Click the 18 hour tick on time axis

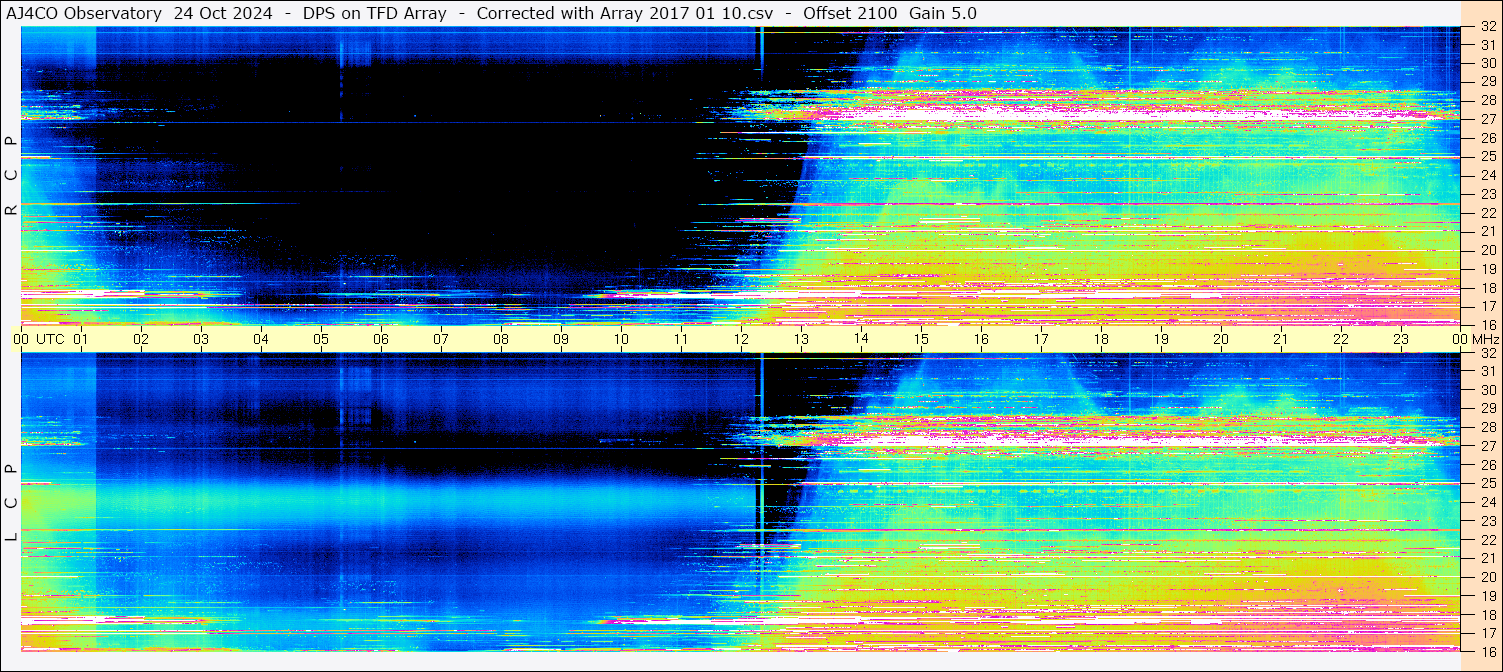[x=1101, y=339]
